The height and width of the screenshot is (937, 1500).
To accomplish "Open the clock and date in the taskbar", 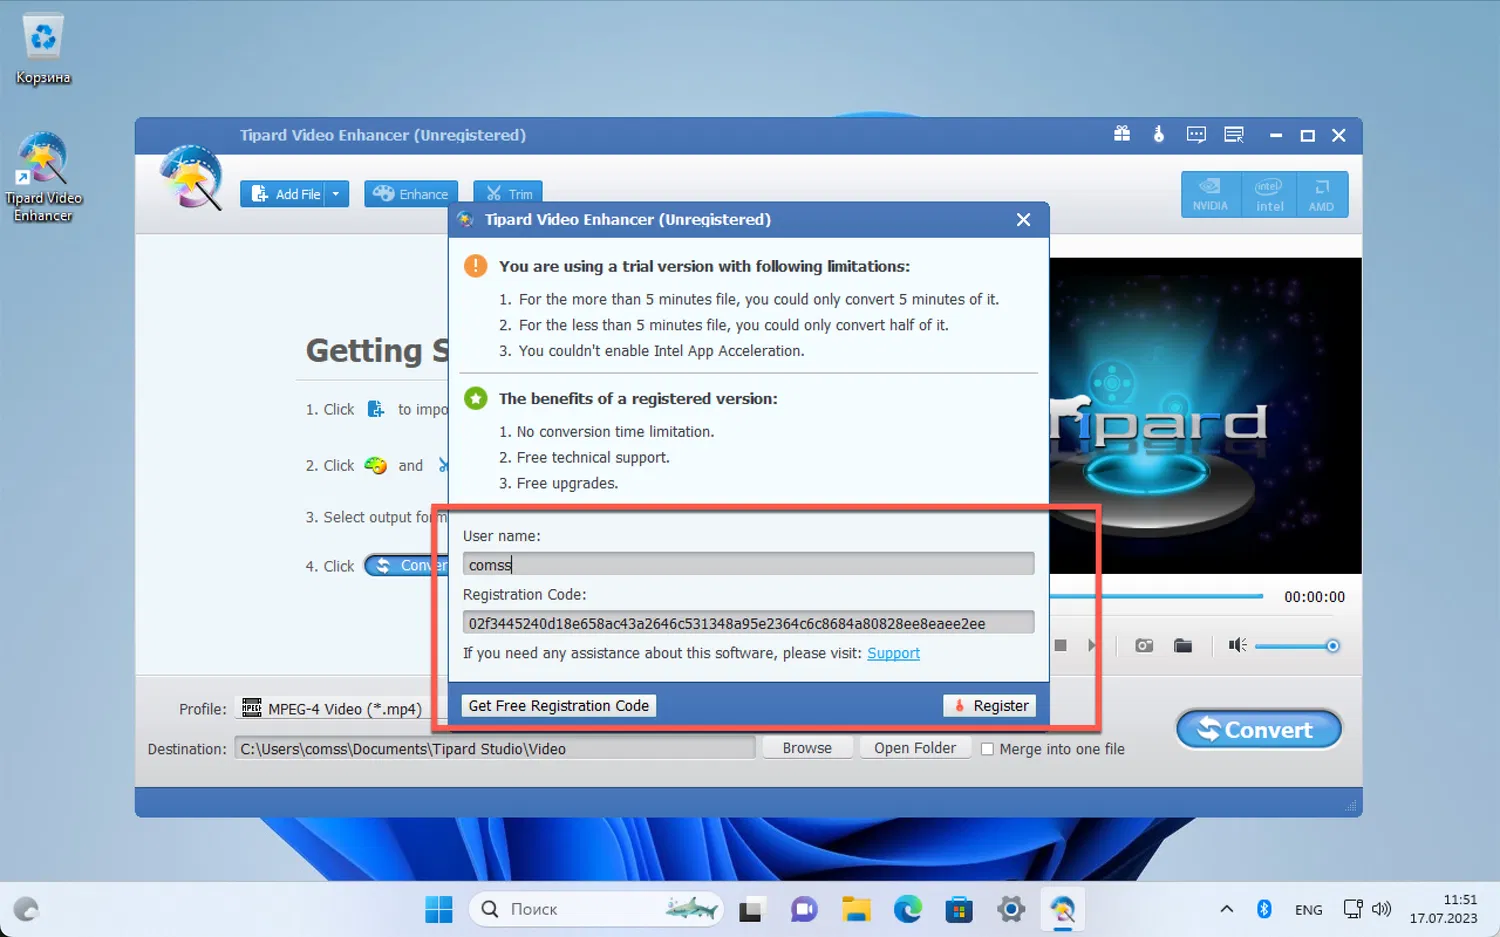I will [x=1443, y=909].
